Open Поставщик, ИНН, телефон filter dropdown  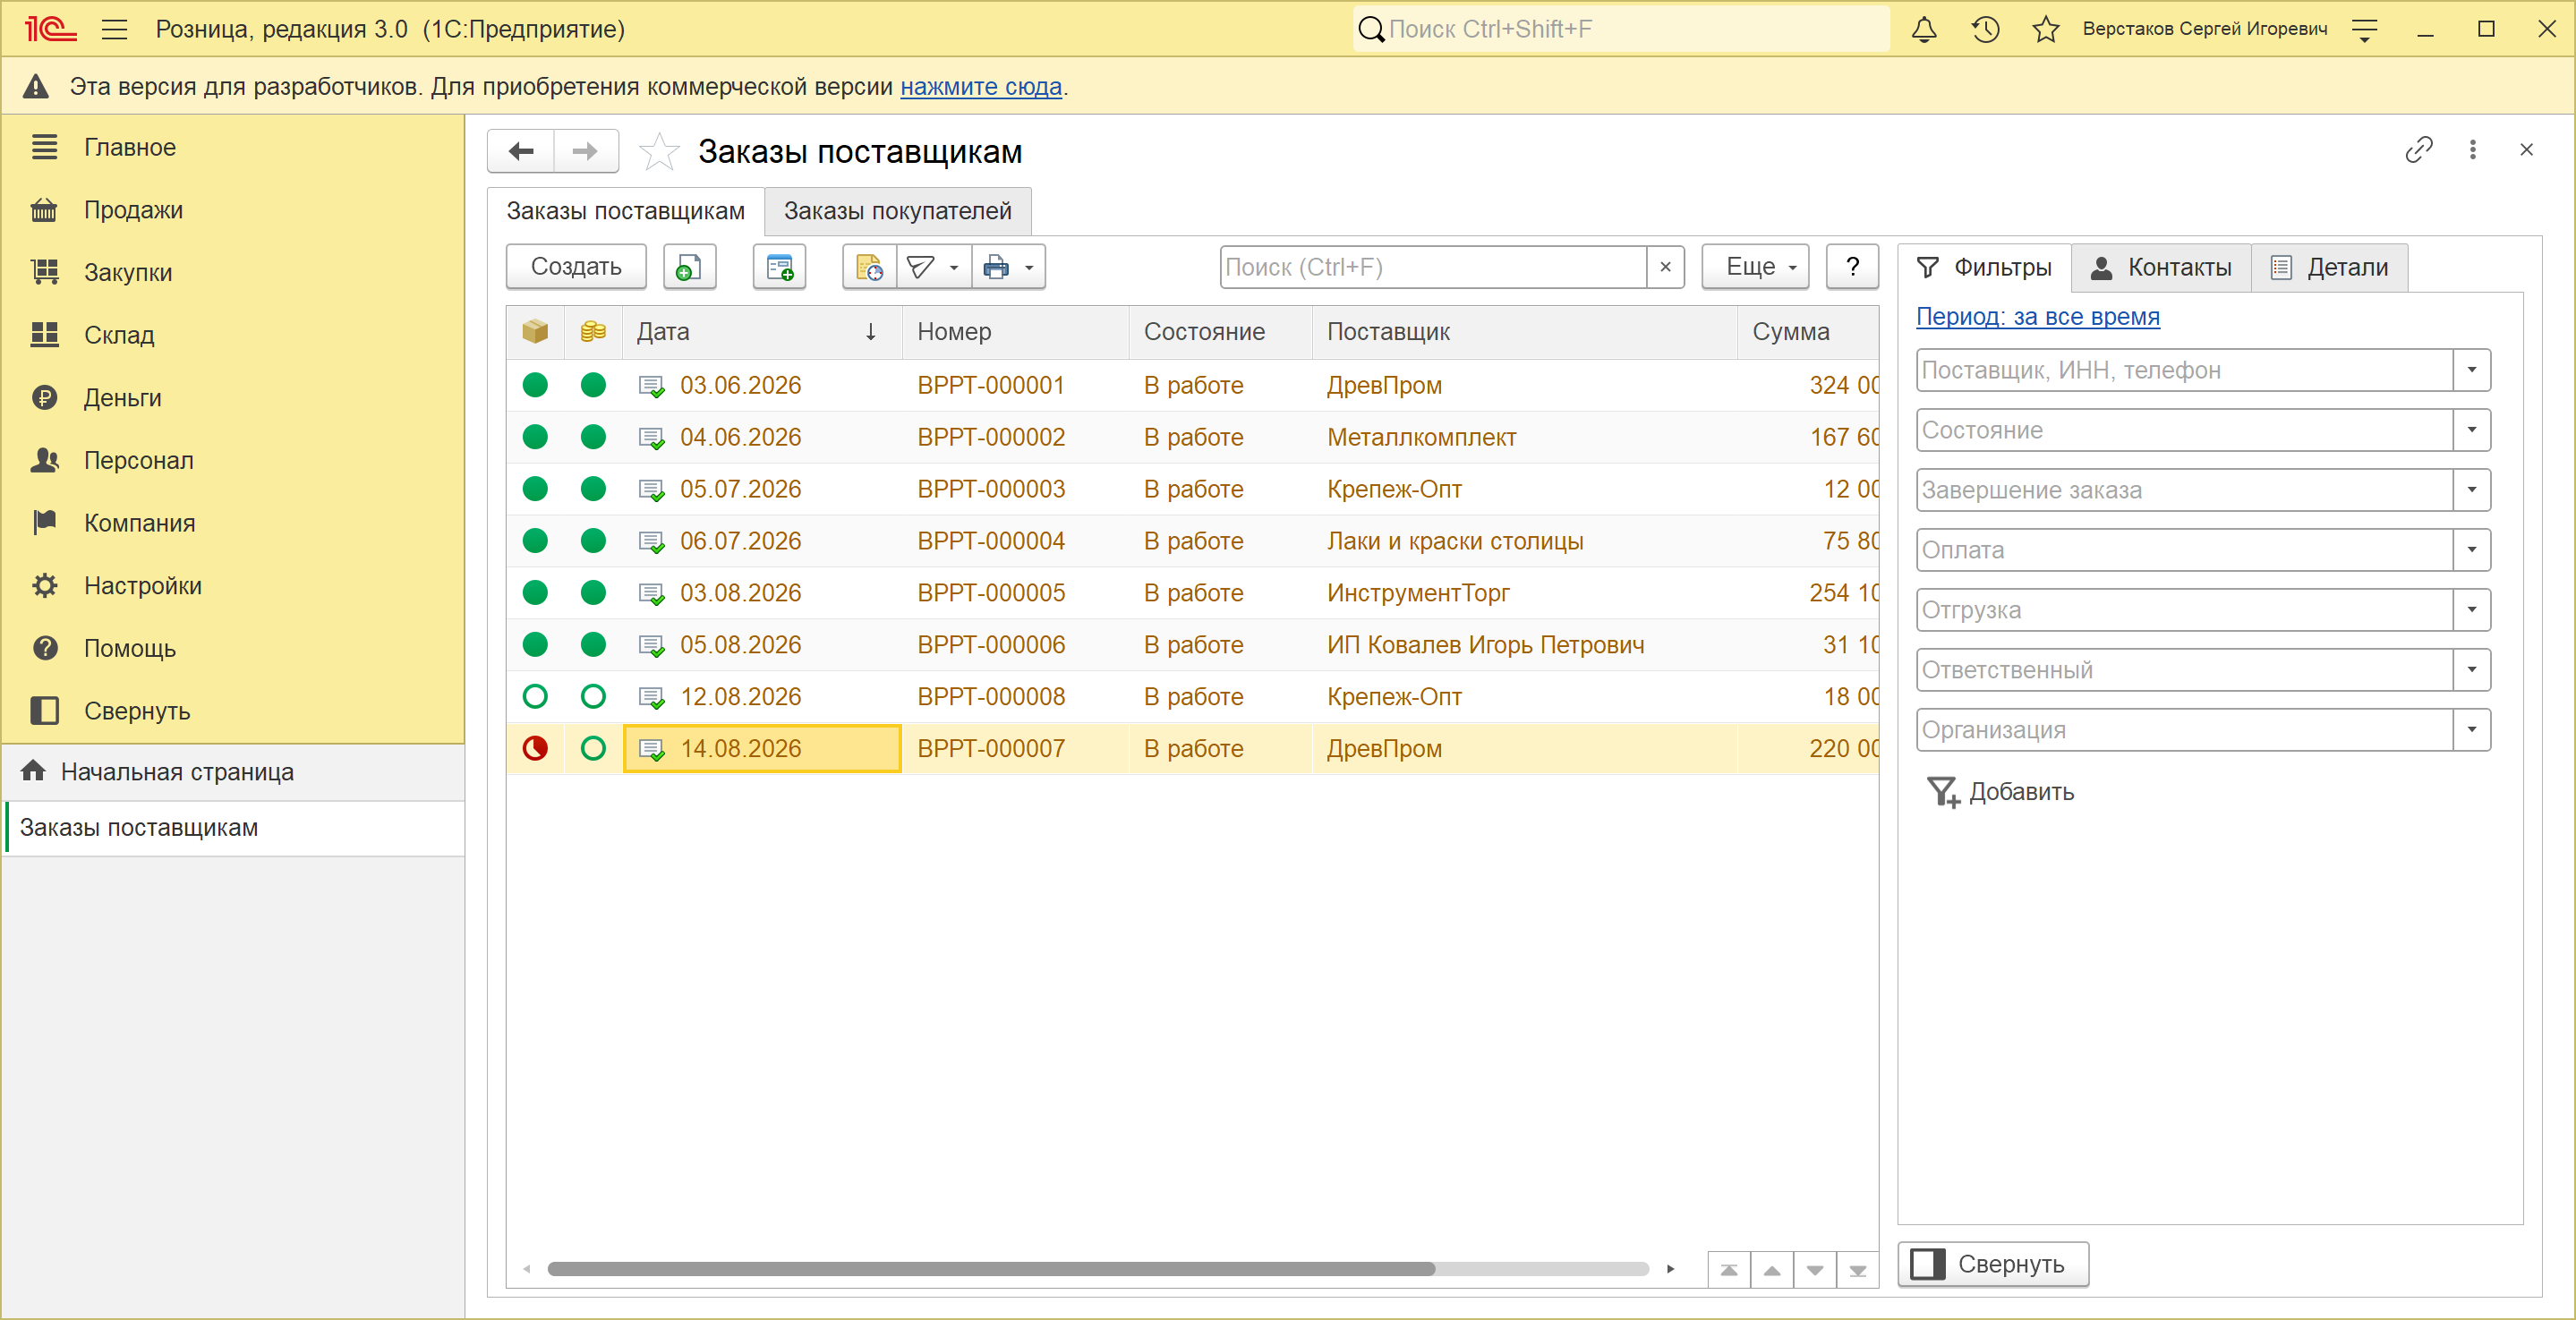click(2471, 370)
